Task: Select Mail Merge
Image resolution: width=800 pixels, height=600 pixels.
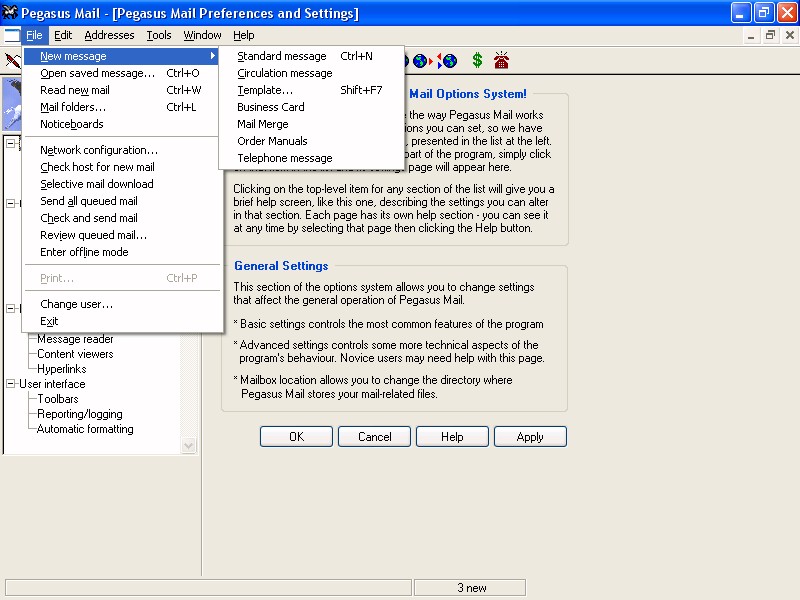Action: [x=311, y=124]
